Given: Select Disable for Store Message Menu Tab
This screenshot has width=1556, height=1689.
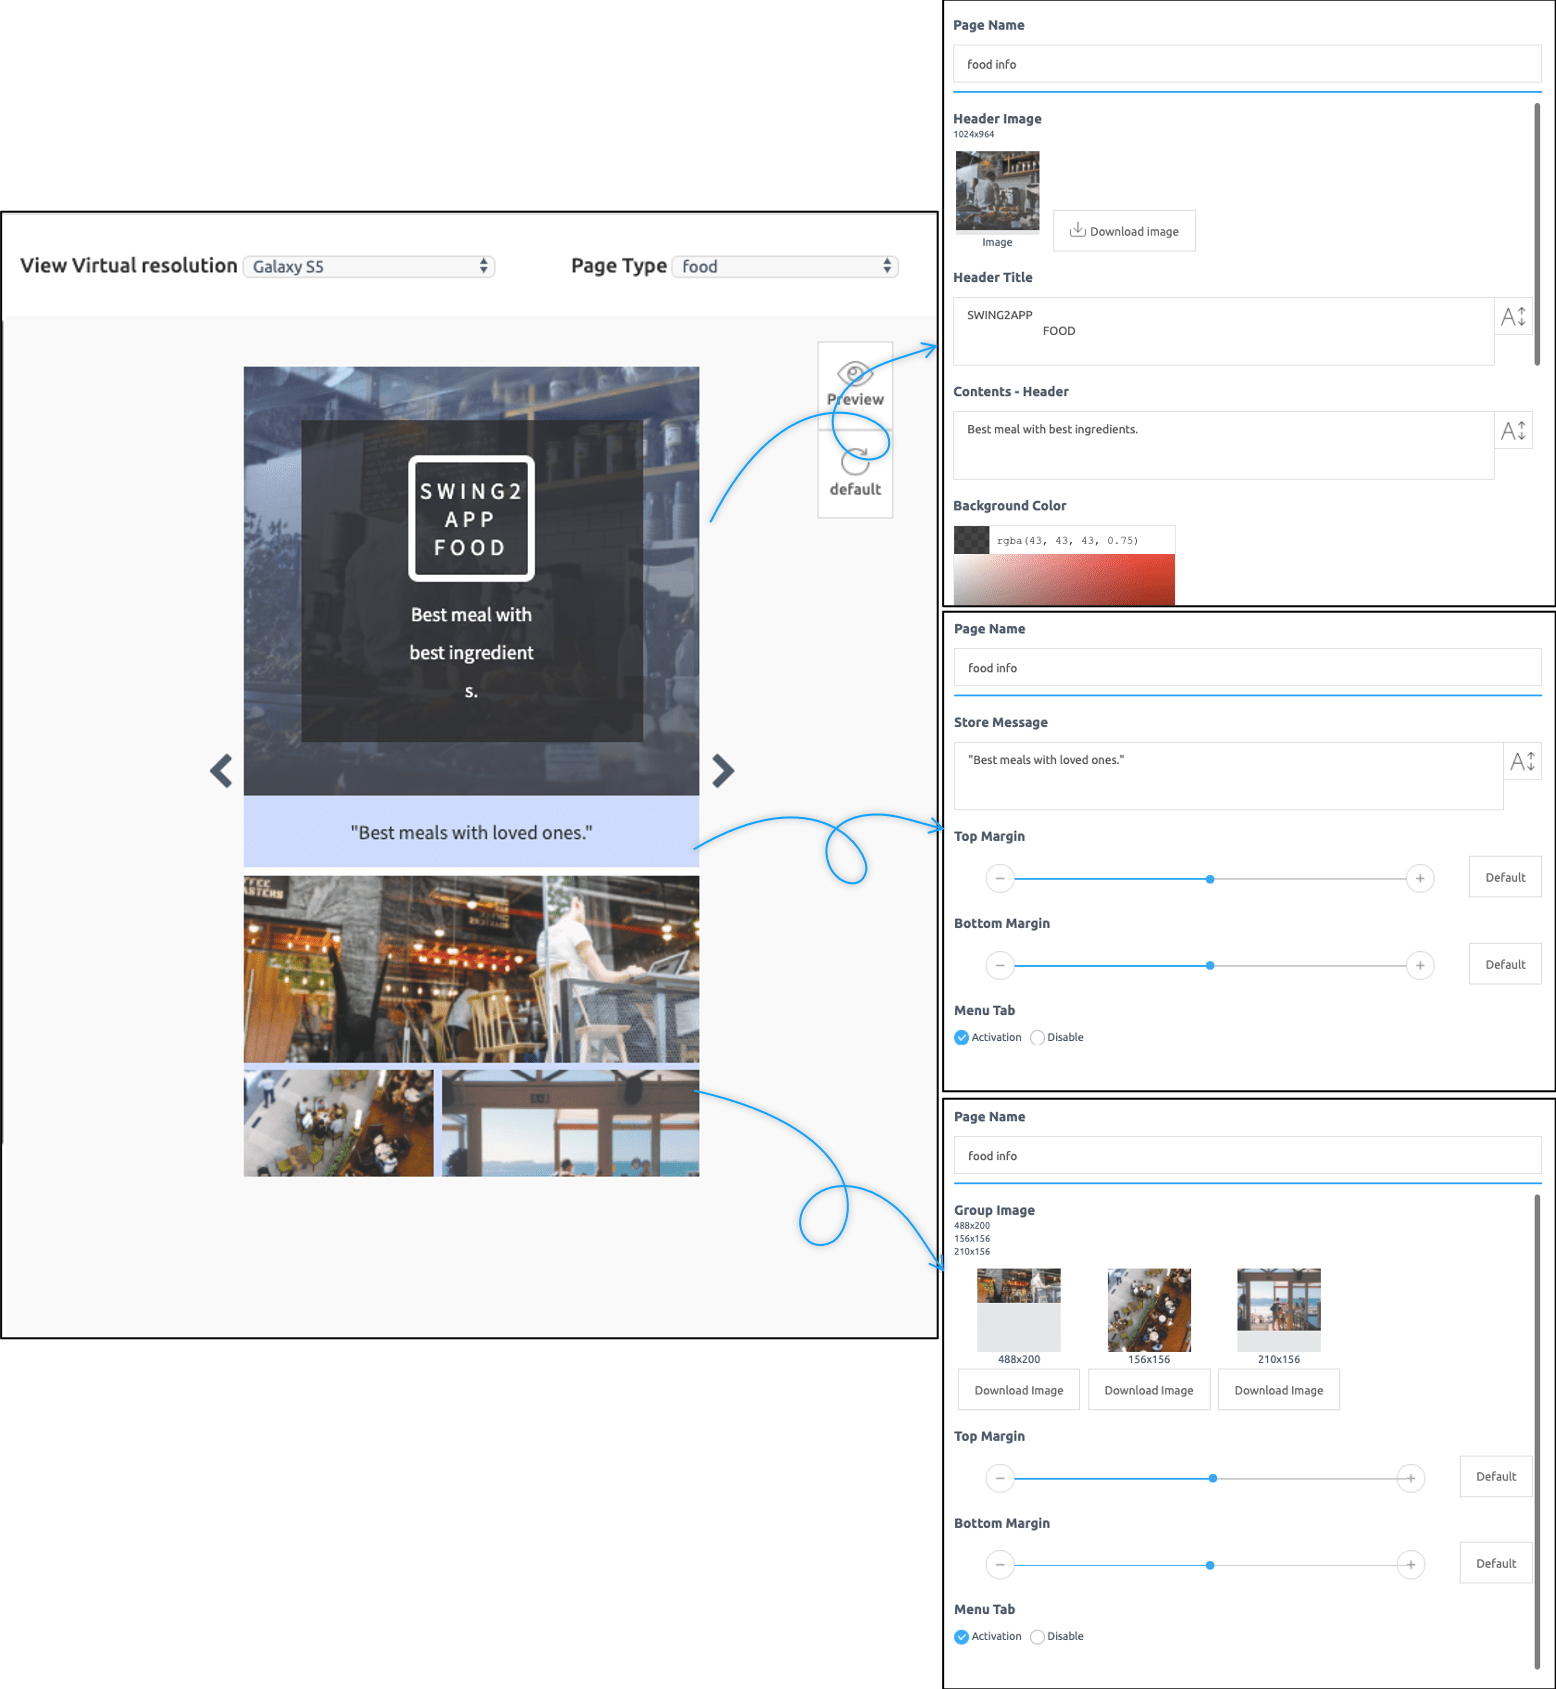Looking at the screenshot, I should coord(1037,1038).
